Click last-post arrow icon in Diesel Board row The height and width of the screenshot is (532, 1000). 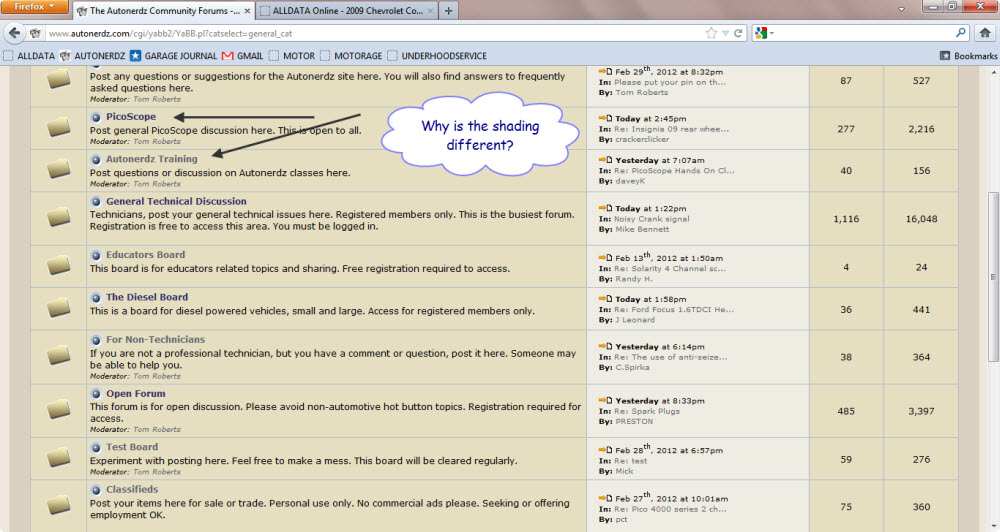tap(605, 299)
